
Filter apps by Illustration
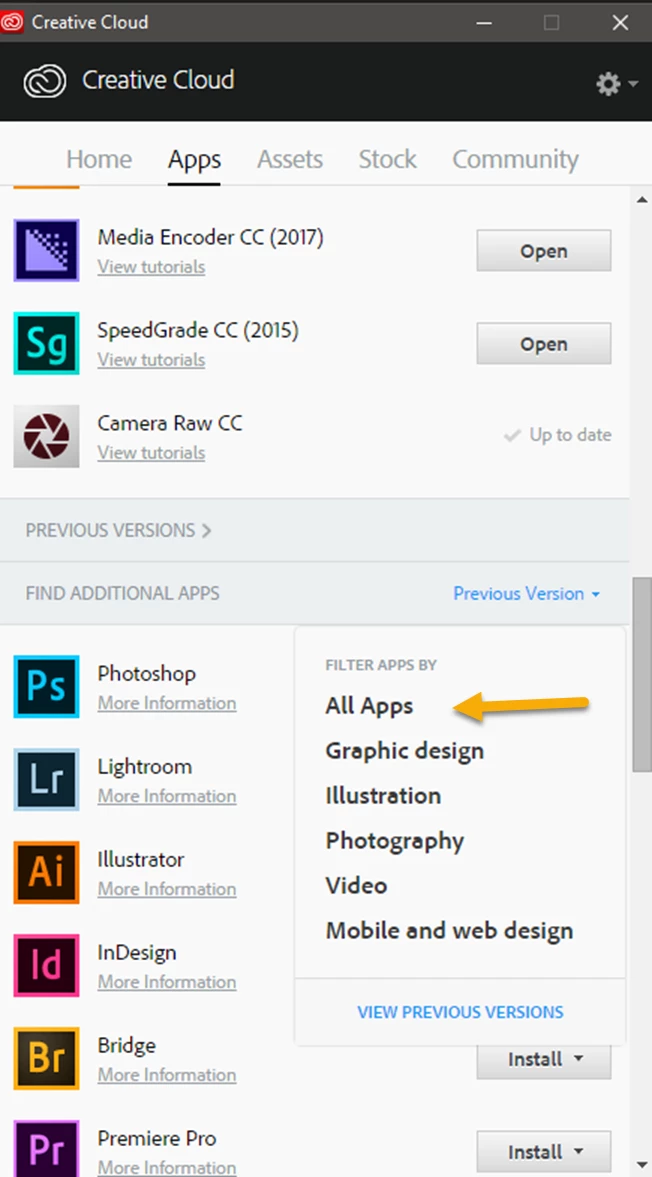[x=383, y=796]
